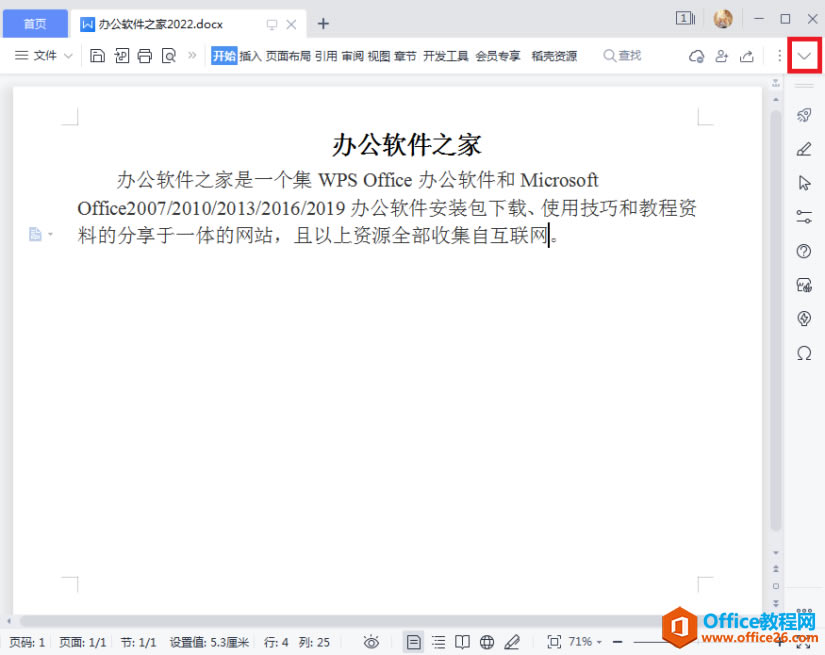Open the style pen sidebar icon
The height and width of the screenshot is (655, 825).
[x=804, y=149]
